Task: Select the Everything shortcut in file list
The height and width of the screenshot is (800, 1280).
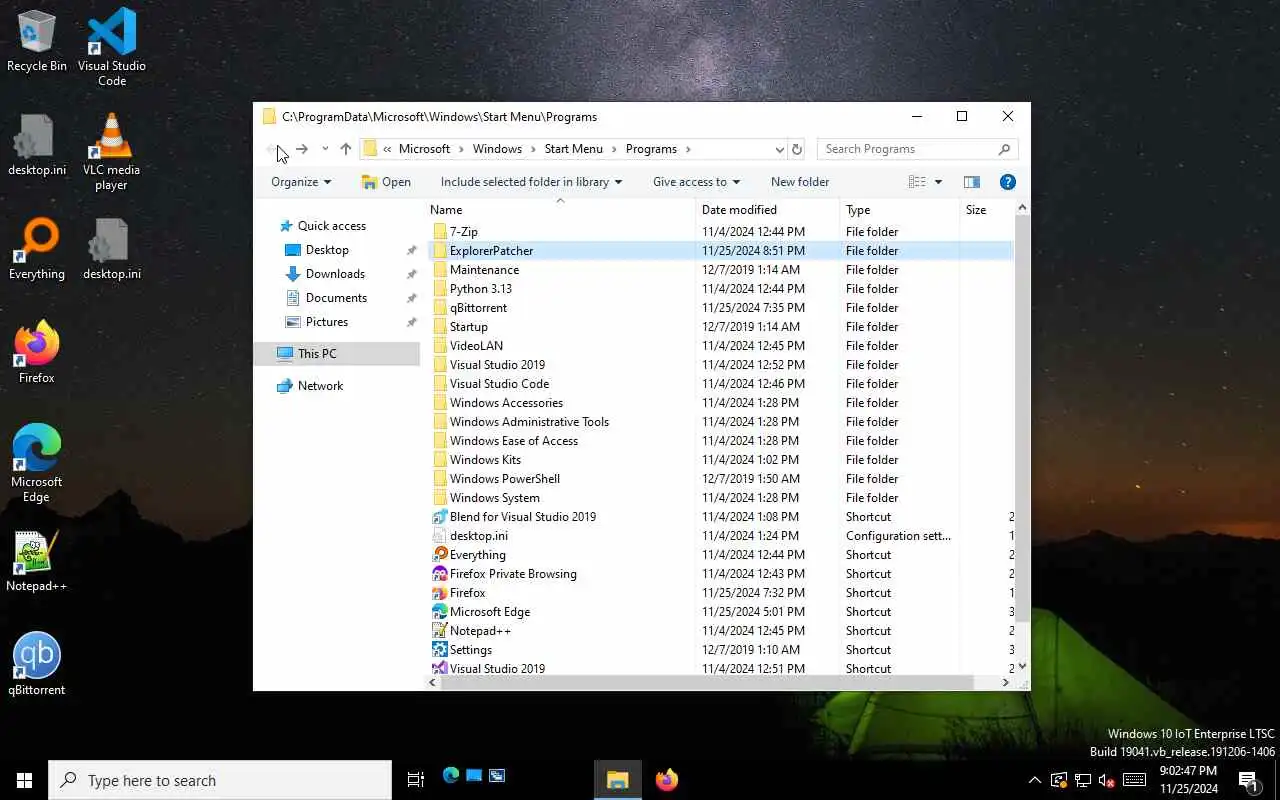Action: (x=477, y=555)
